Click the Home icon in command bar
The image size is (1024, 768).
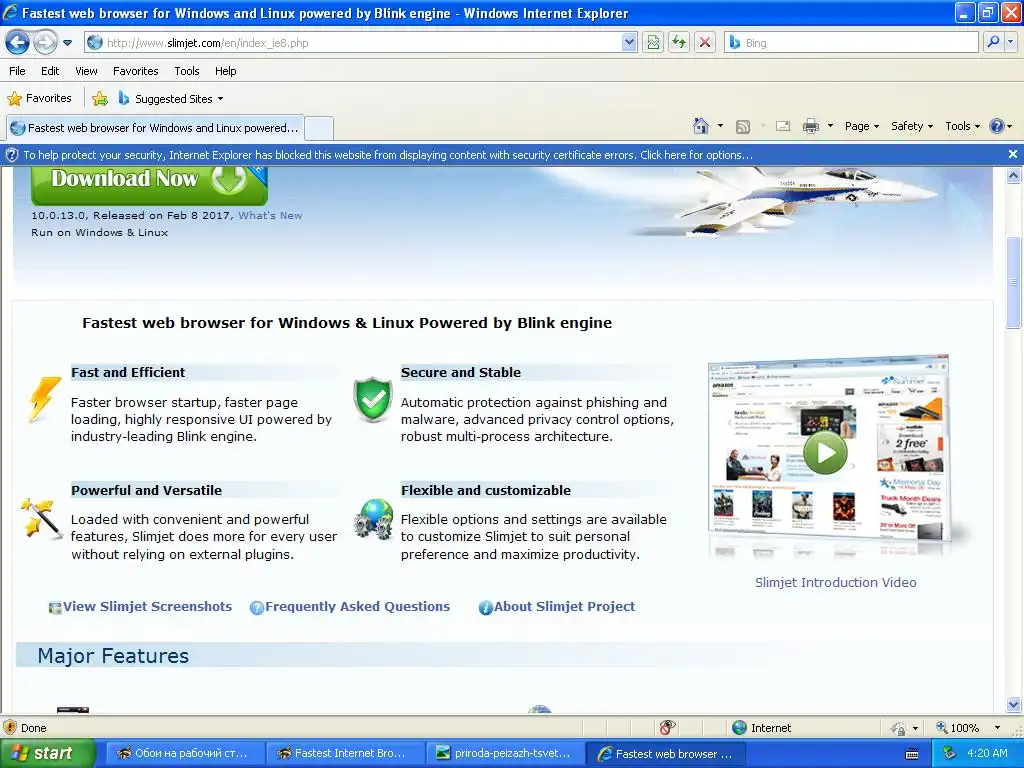click(x=701, y=126)
